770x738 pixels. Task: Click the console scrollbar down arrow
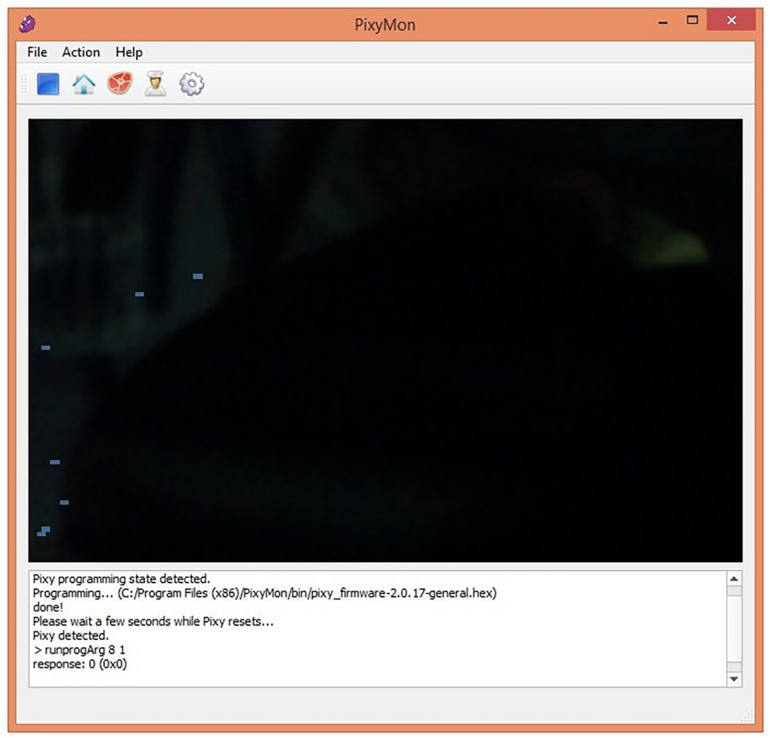tap(734, 679)
